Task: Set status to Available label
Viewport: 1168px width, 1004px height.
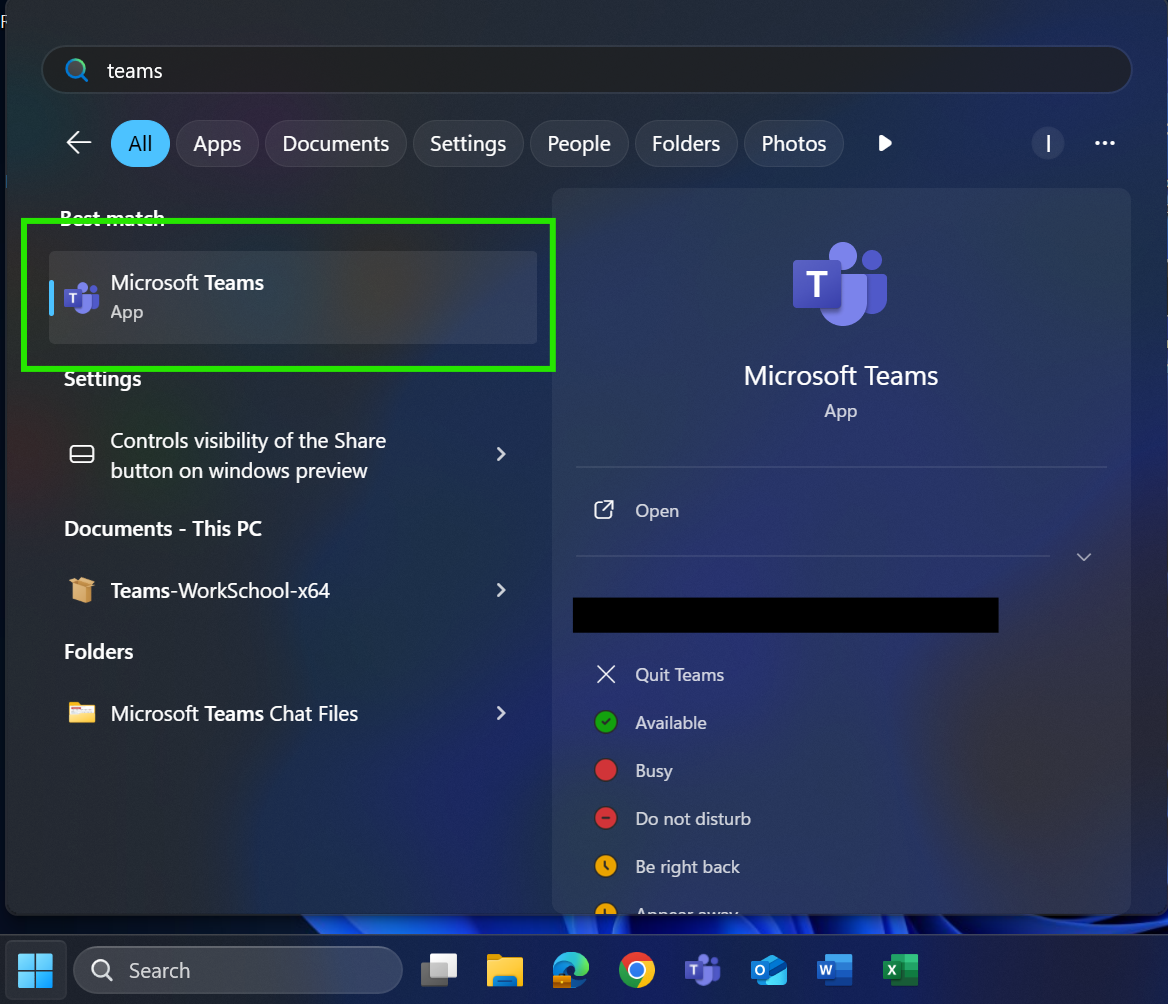Action: (x=670, y=722)
